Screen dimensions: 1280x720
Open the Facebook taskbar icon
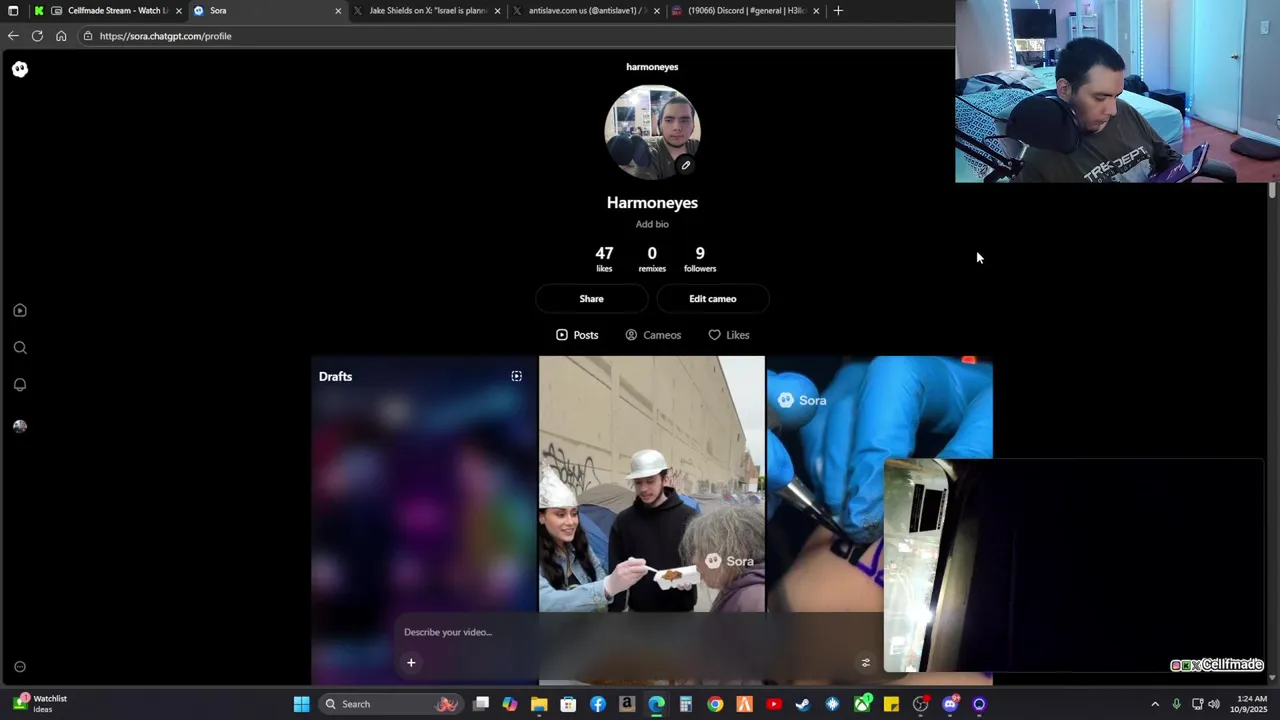pyautogui.click(x=598, y=704)
